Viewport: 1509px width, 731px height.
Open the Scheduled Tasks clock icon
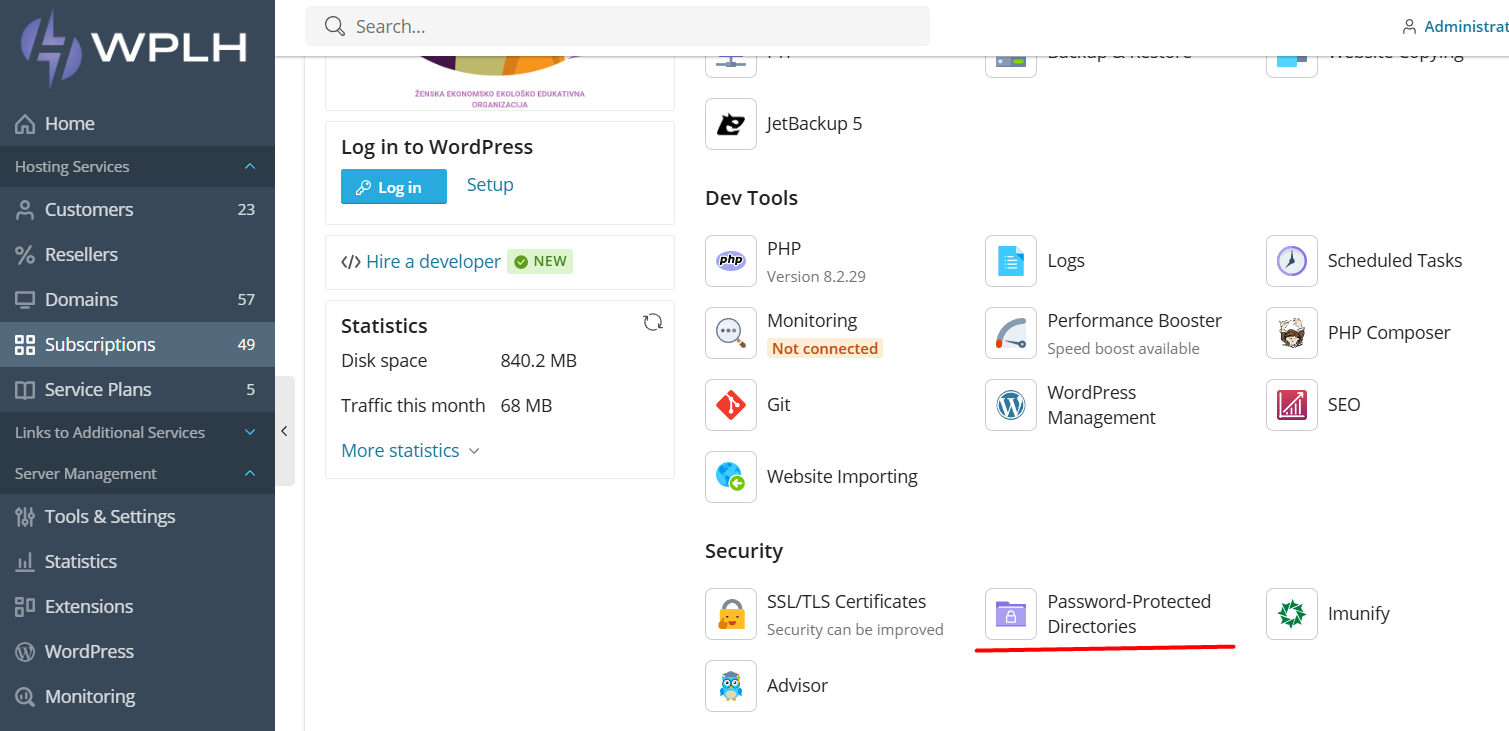point(1292,261)
